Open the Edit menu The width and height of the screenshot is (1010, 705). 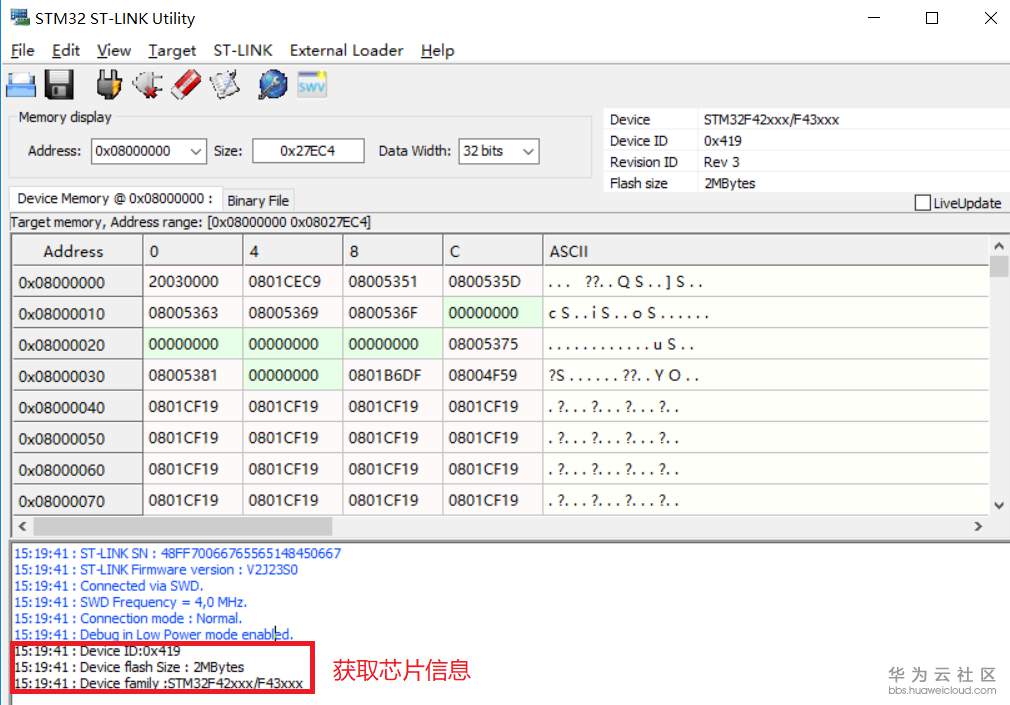(66, 50)
